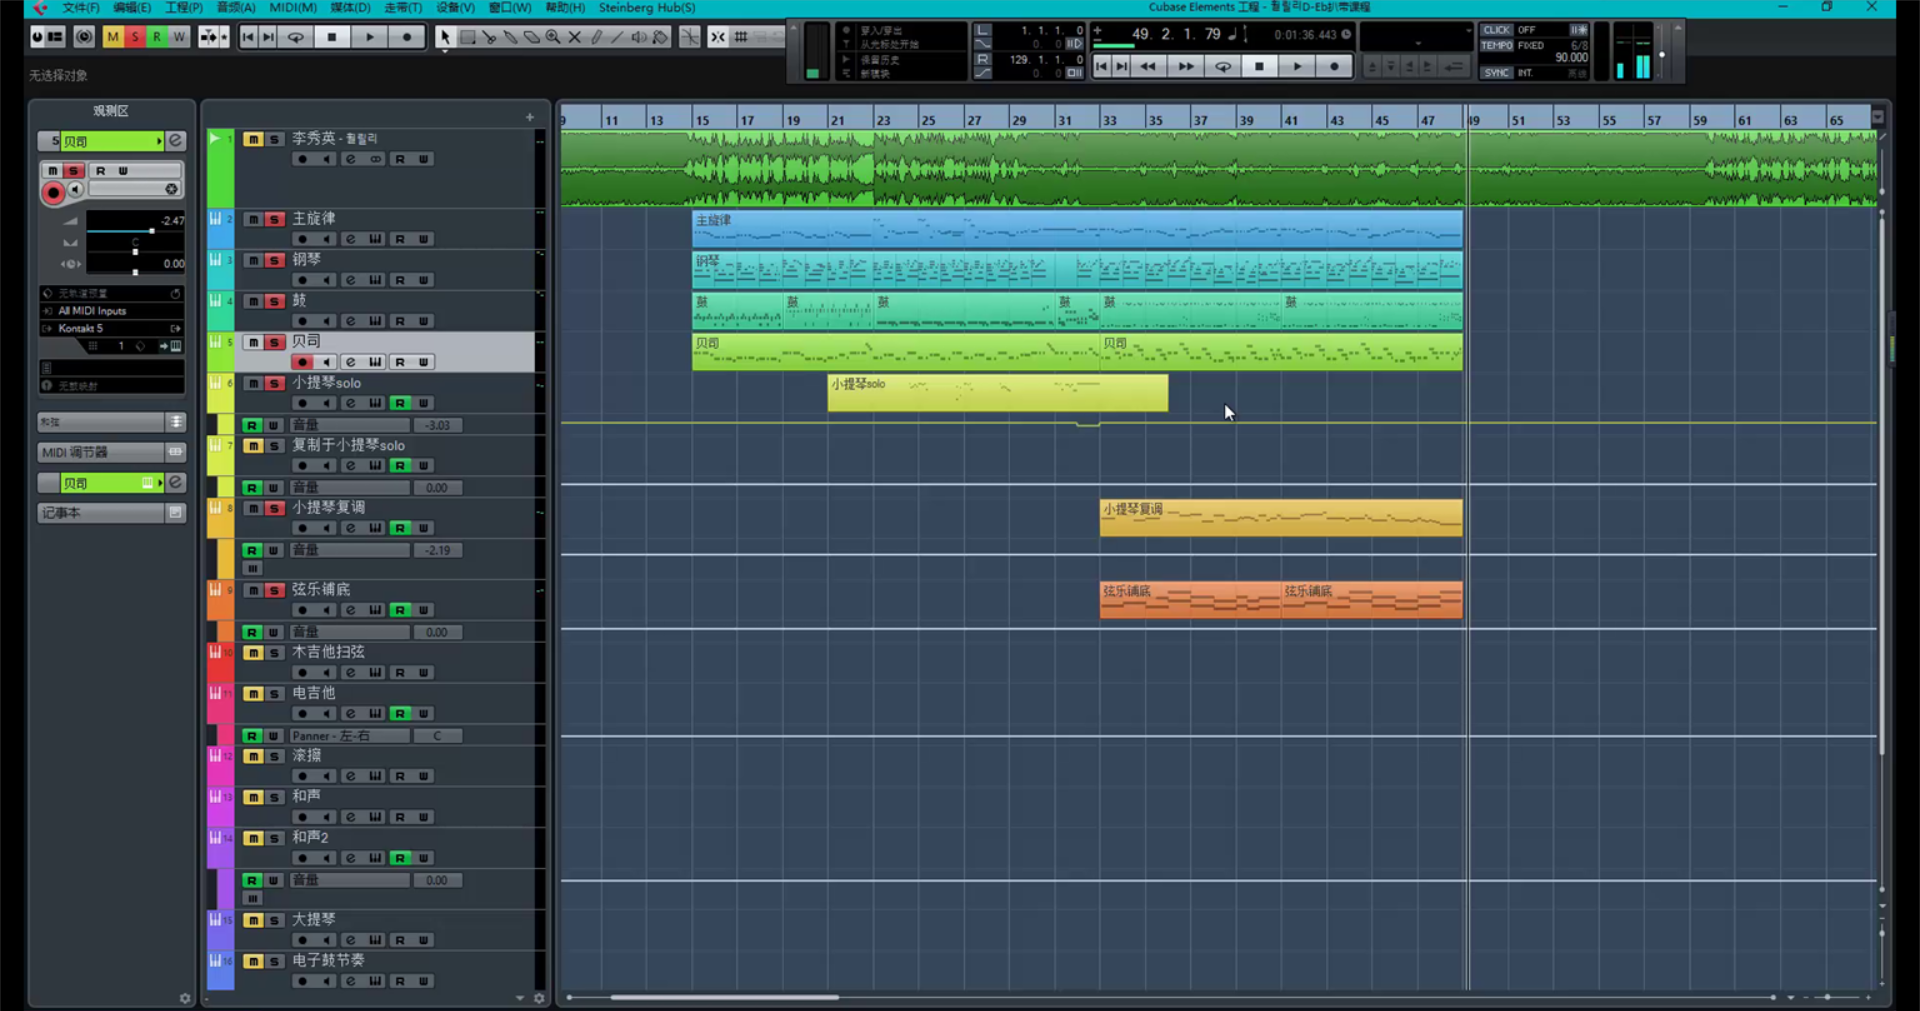1920x1011 pixels.
Task: Open edit channel settings for 钢琴 track
Action: 350,280
